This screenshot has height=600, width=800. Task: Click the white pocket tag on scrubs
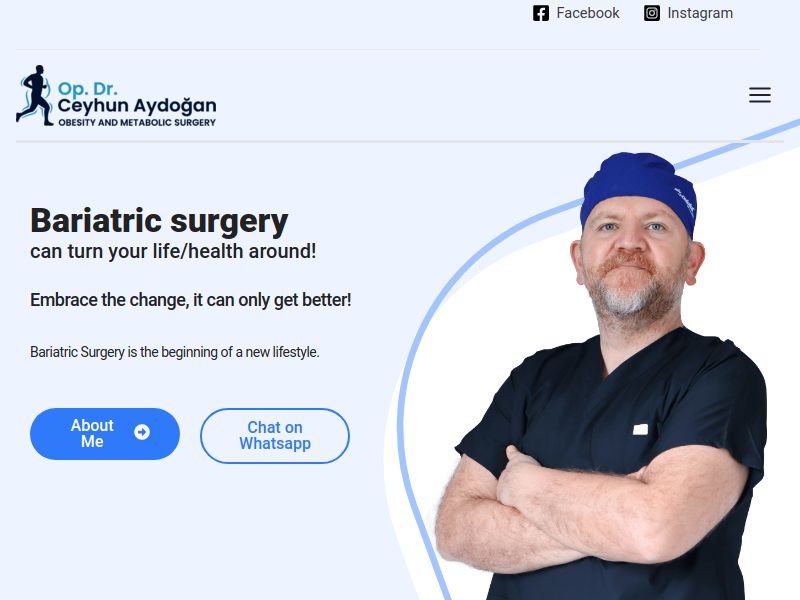(640, 430)
